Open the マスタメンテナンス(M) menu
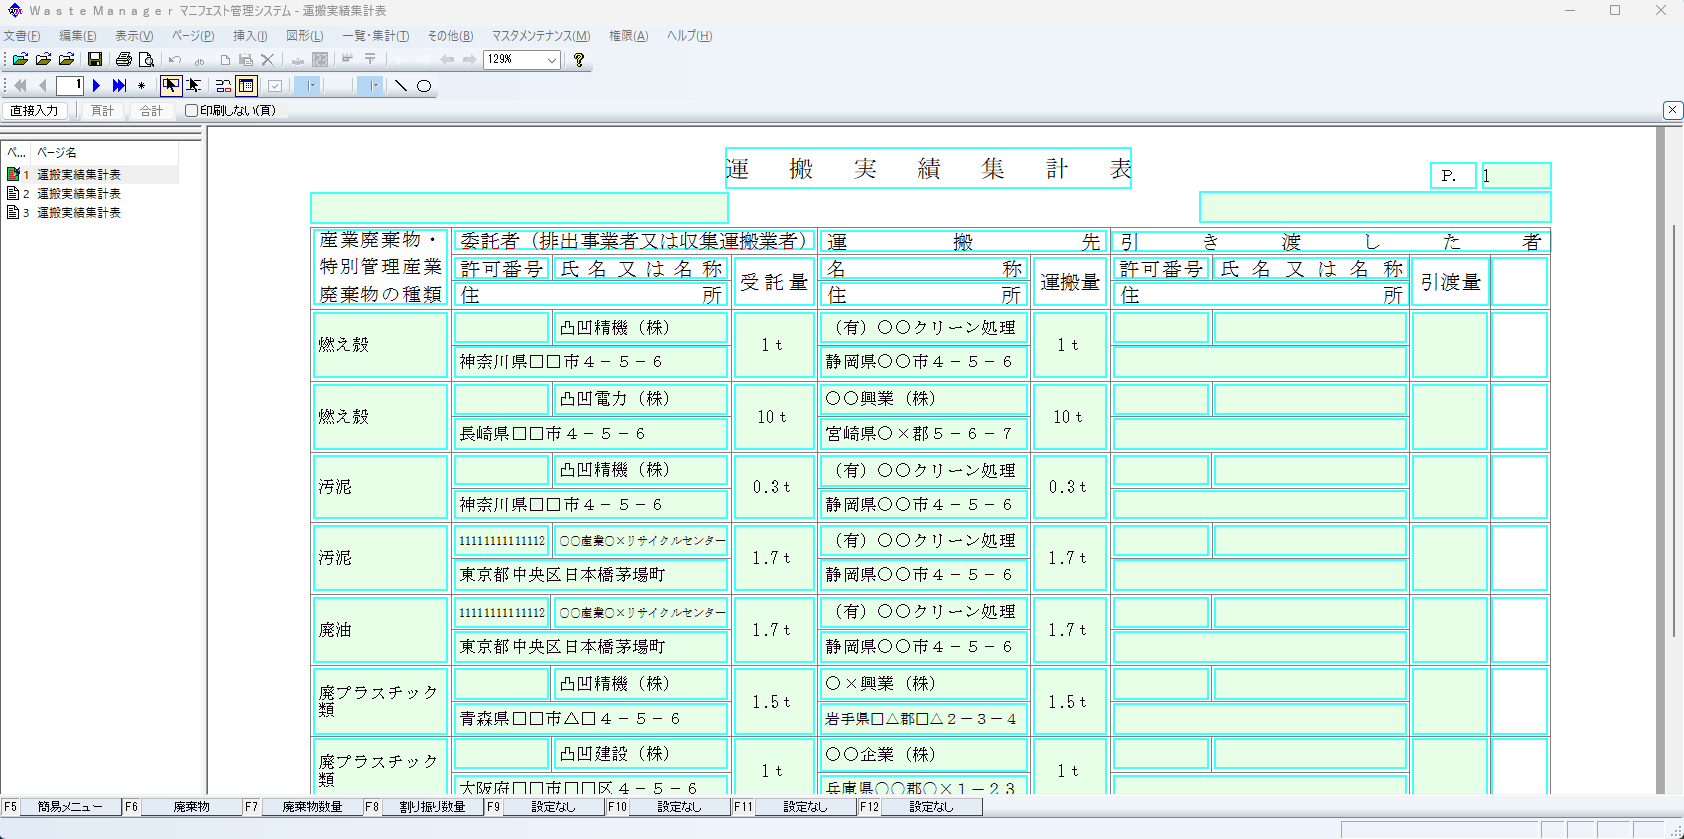 (540, 36)
